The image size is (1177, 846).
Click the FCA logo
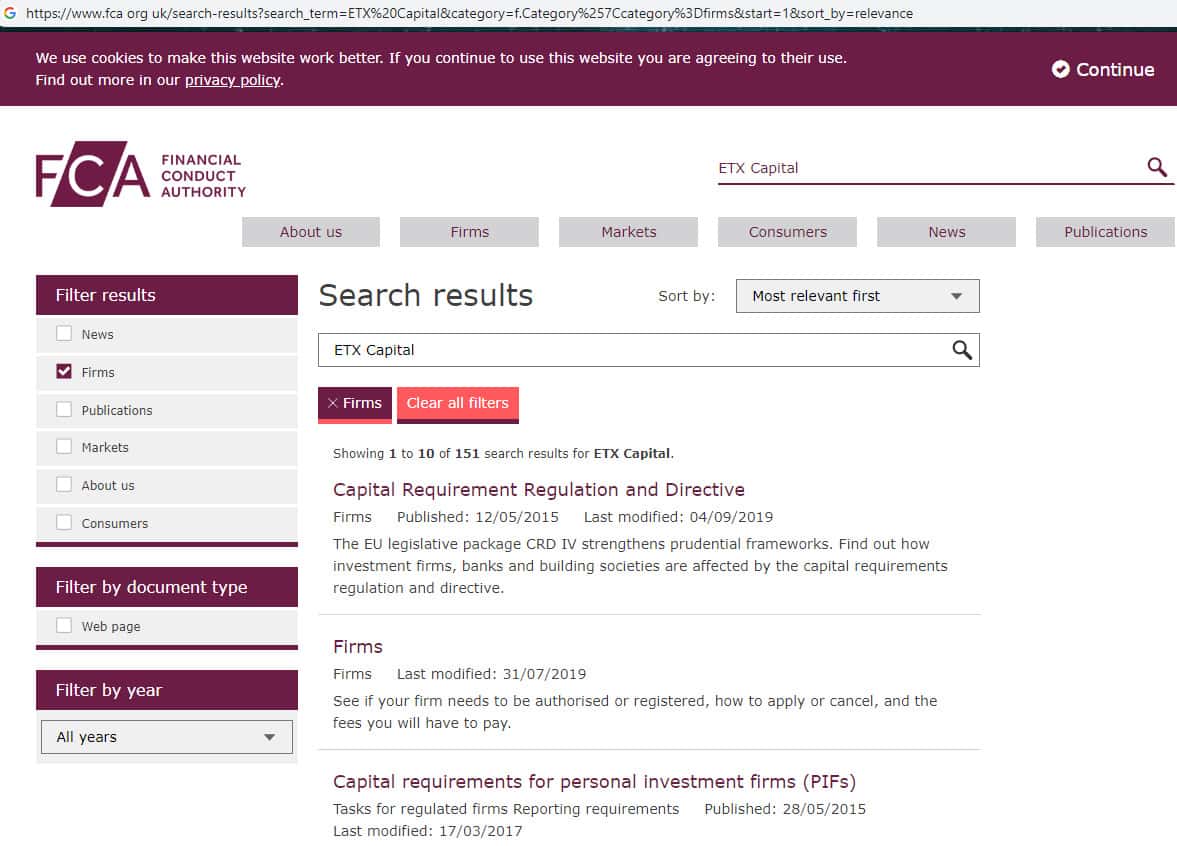click(141, 174)
